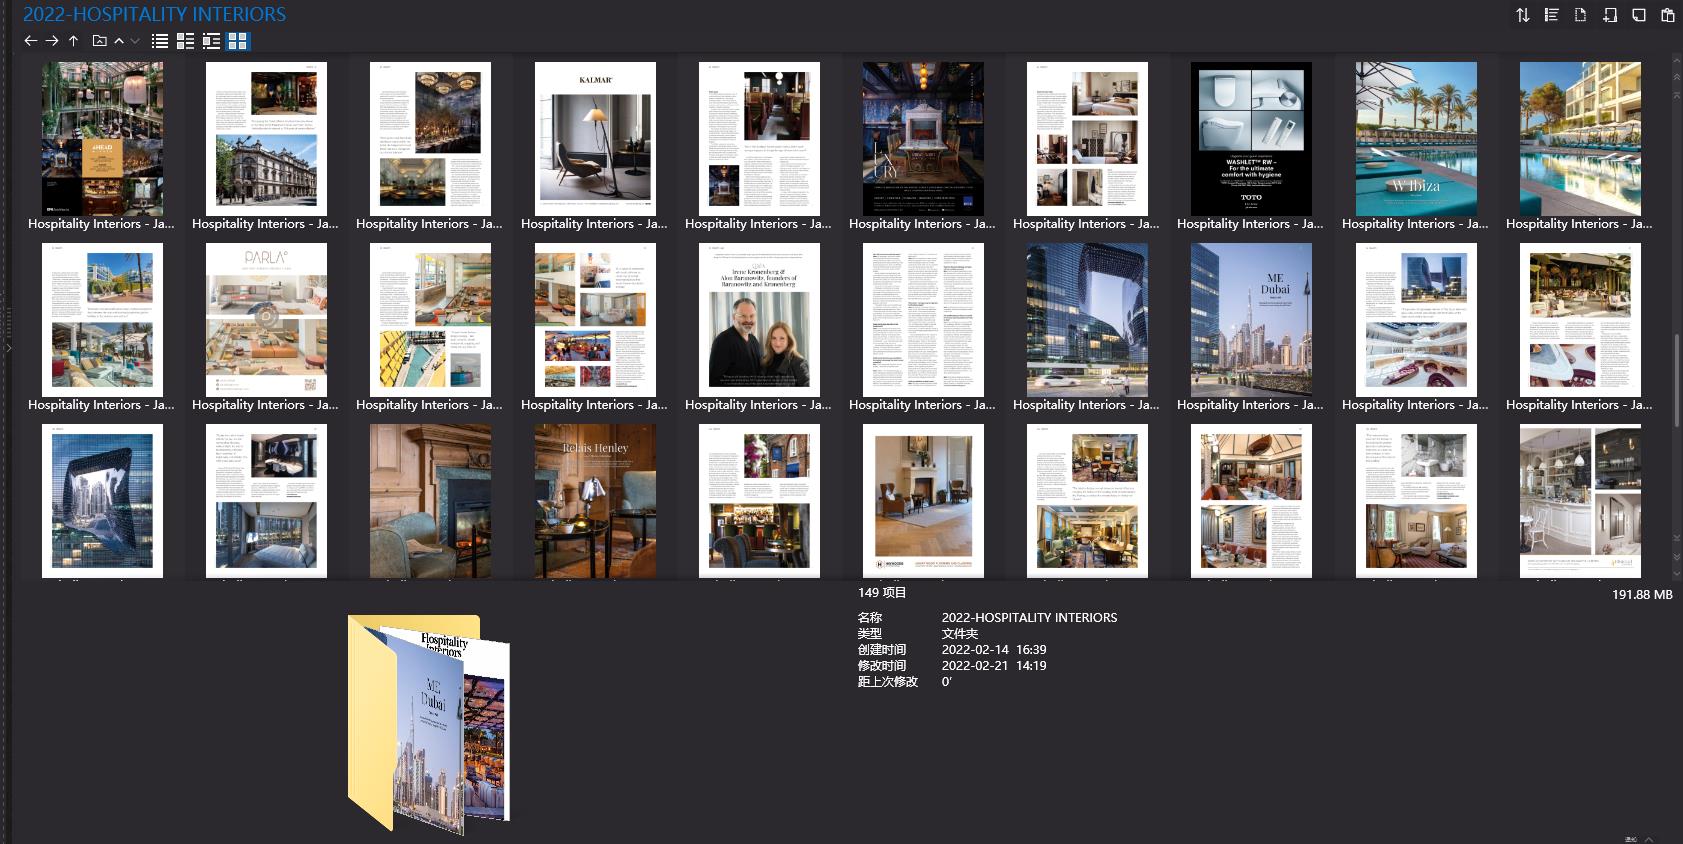
Task: Select the KALMAR floor lamp advert thumbnail
Action: coord(595,138)
